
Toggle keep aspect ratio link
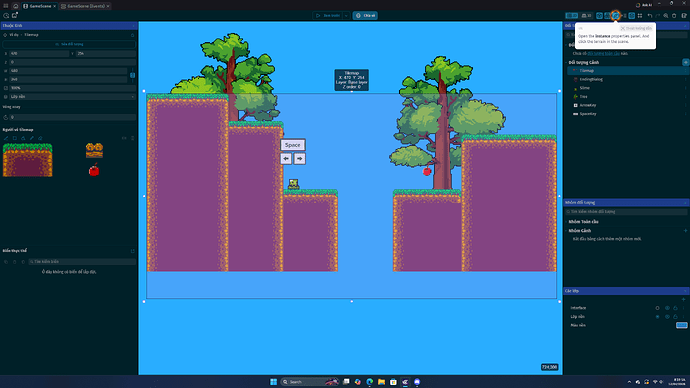pos(132,75)
